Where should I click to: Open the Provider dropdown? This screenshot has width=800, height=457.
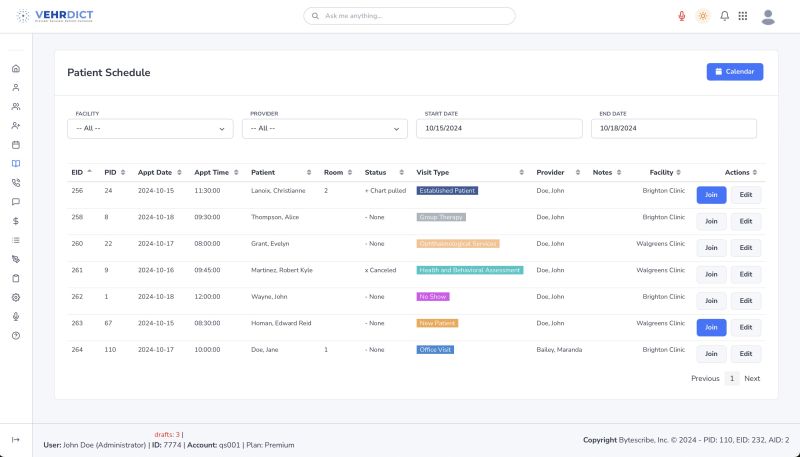coord(325,128)
